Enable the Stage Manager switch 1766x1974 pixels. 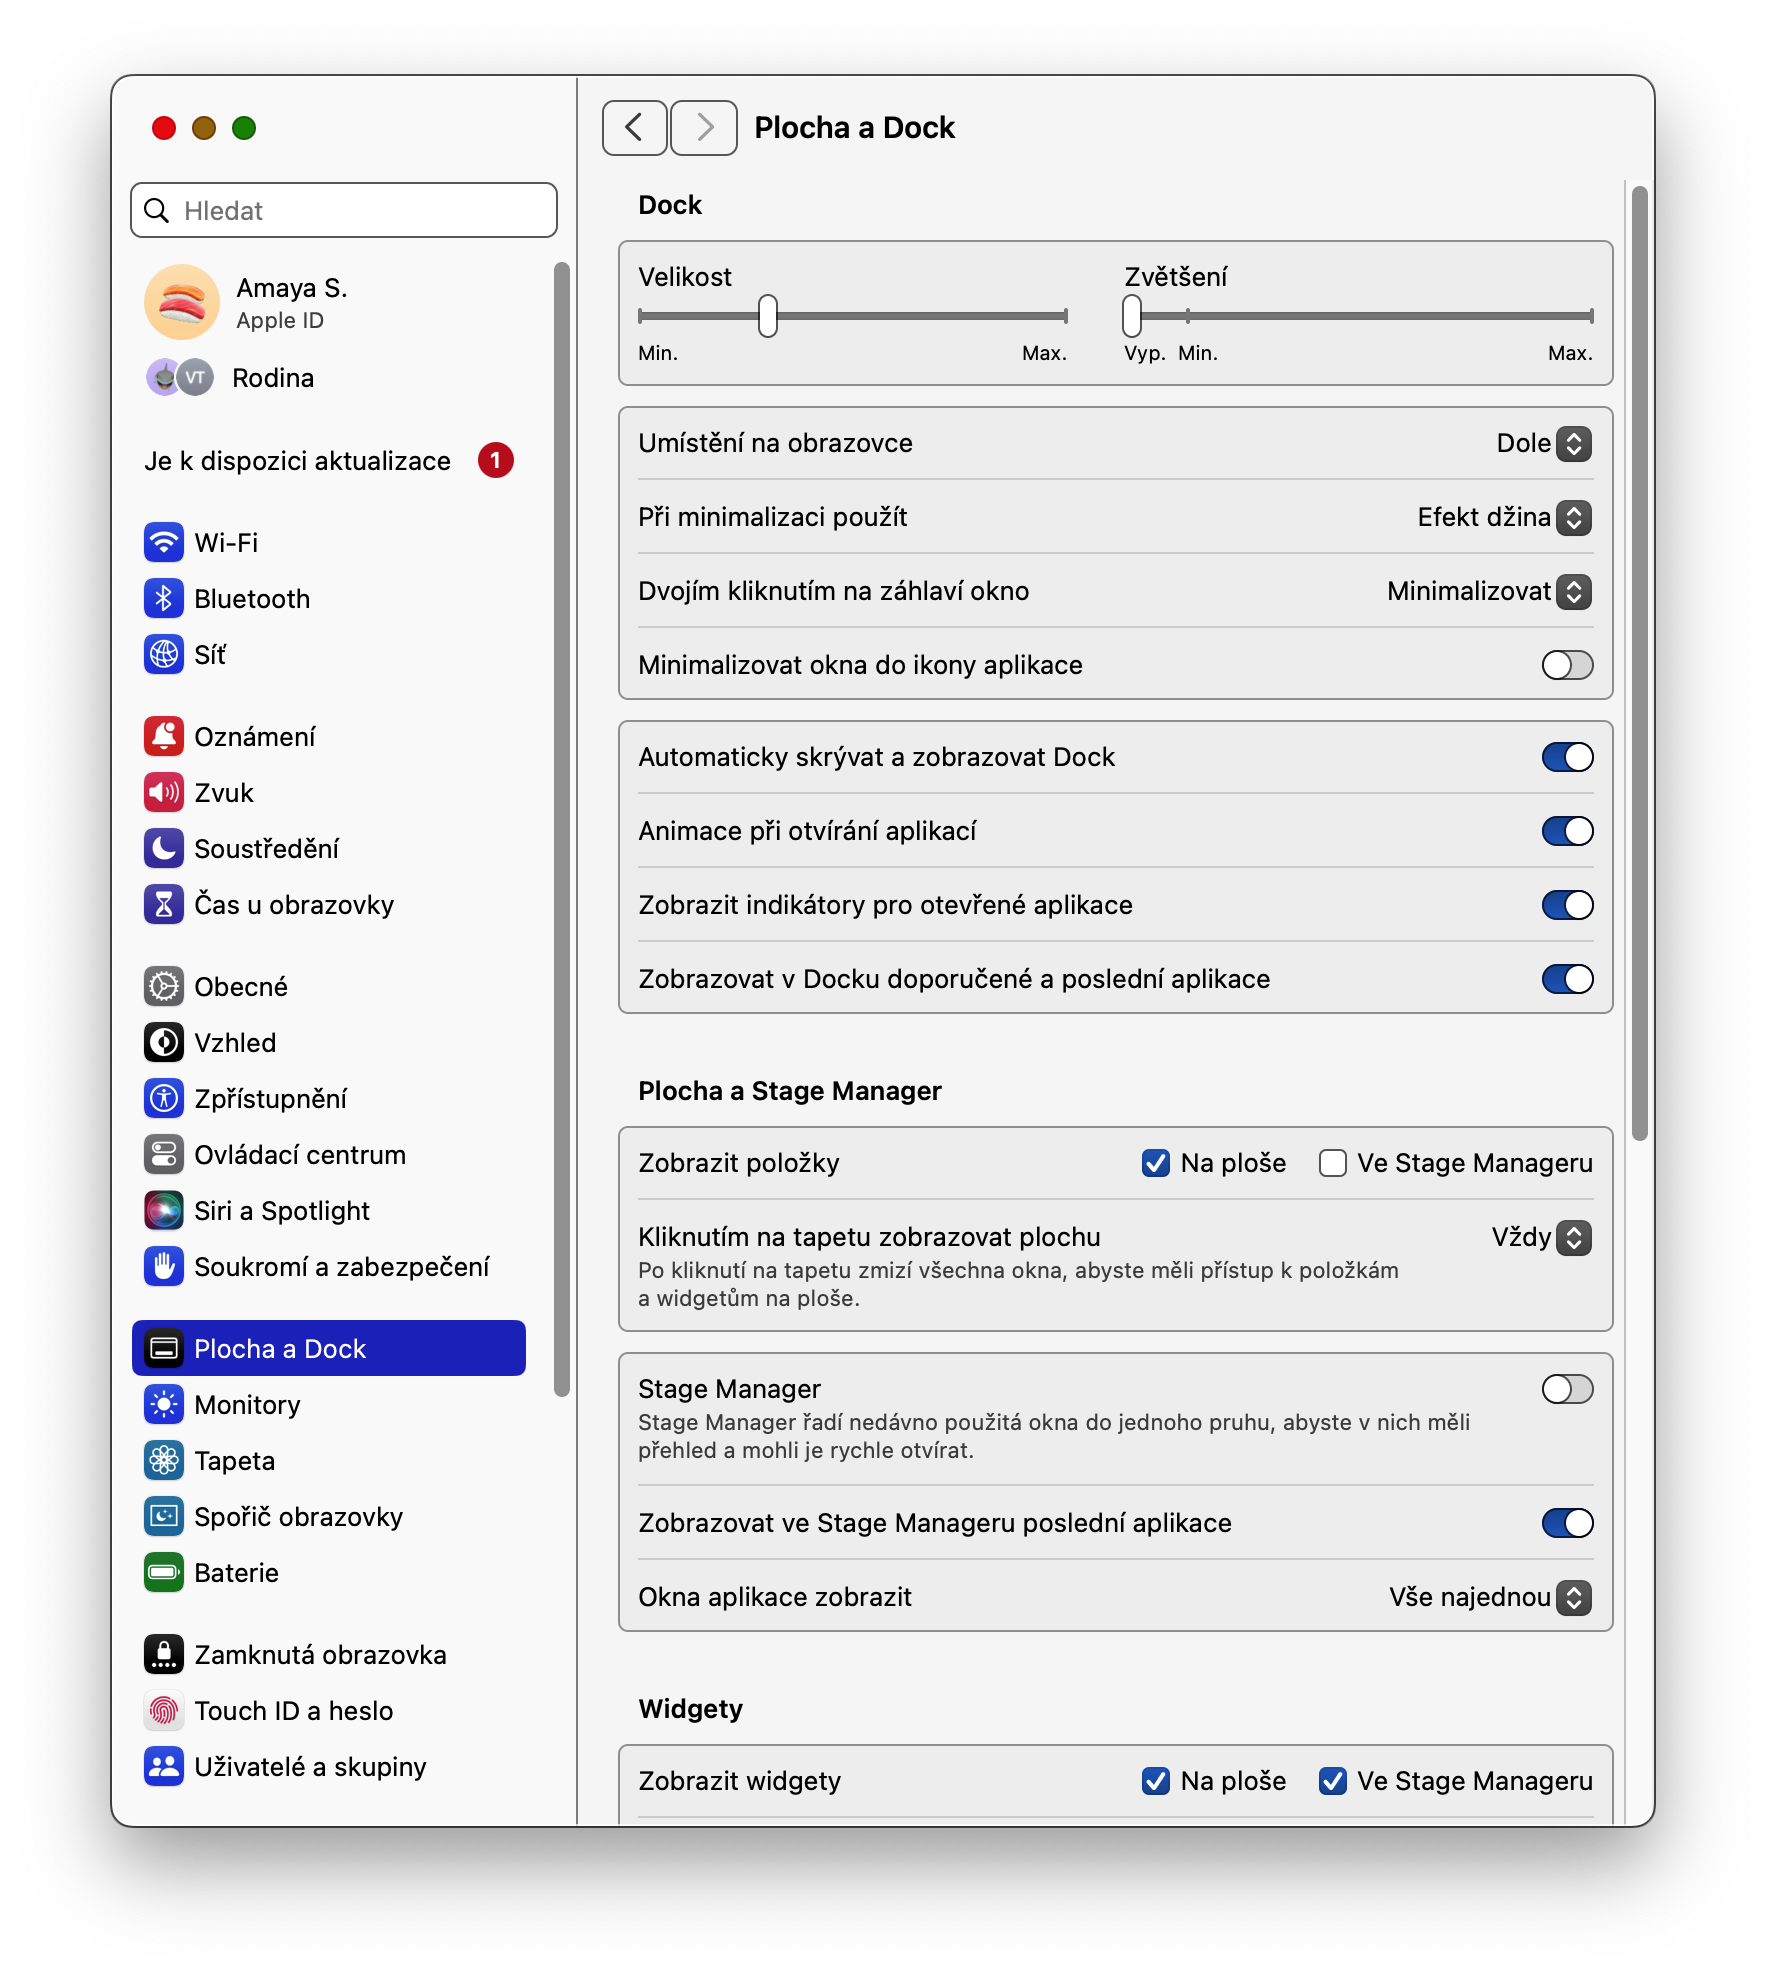pos(1567,1389)
